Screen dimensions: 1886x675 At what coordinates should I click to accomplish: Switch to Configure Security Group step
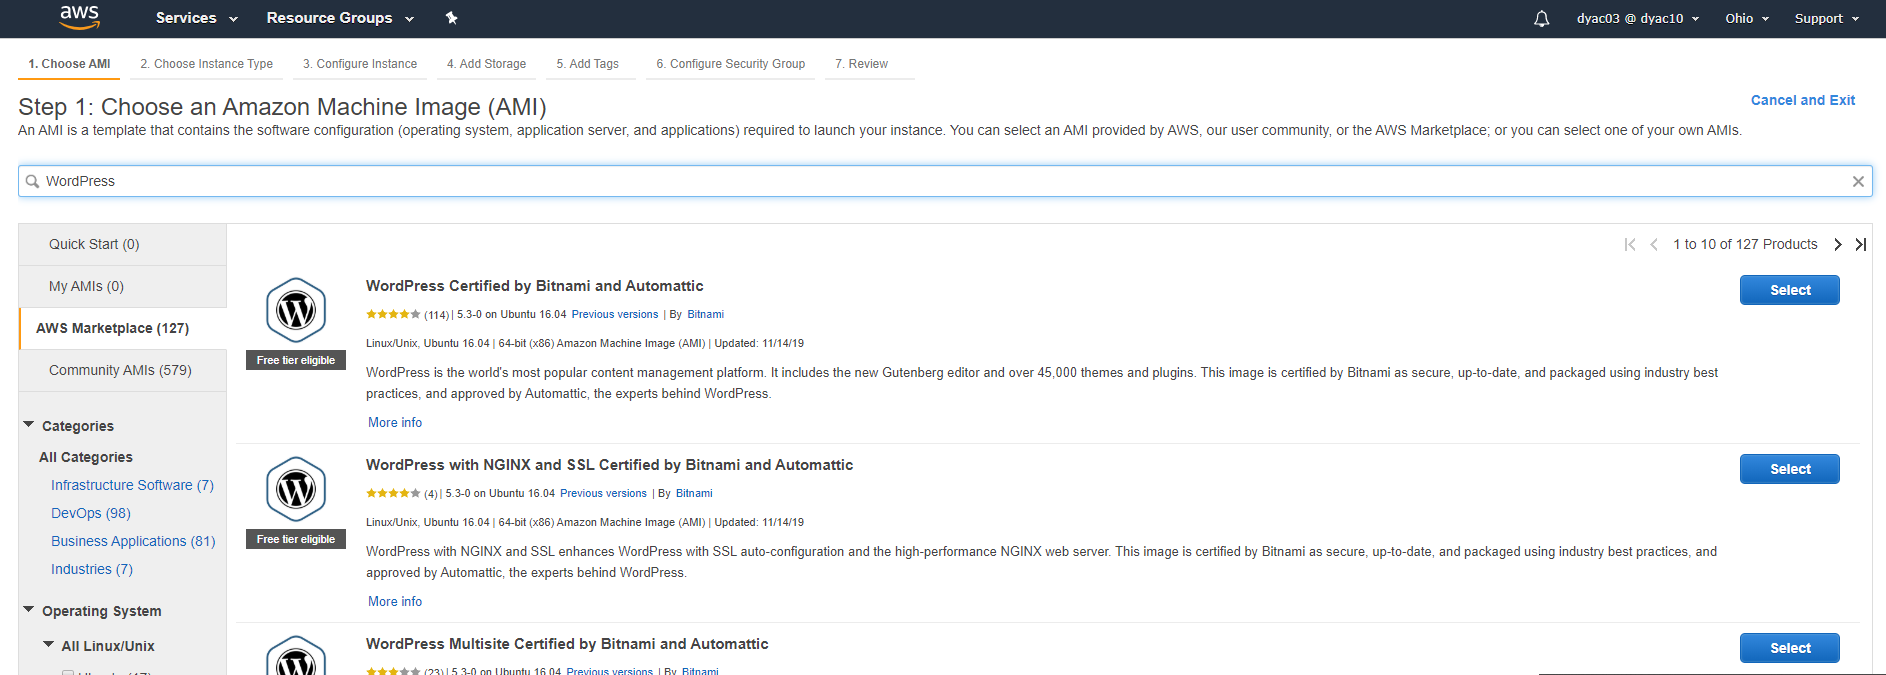point(731,64)
